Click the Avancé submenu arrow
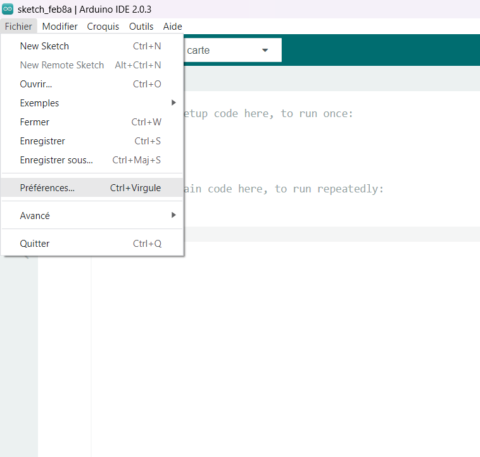The width and height of the screenshot is (480, 457). [173, 215]
